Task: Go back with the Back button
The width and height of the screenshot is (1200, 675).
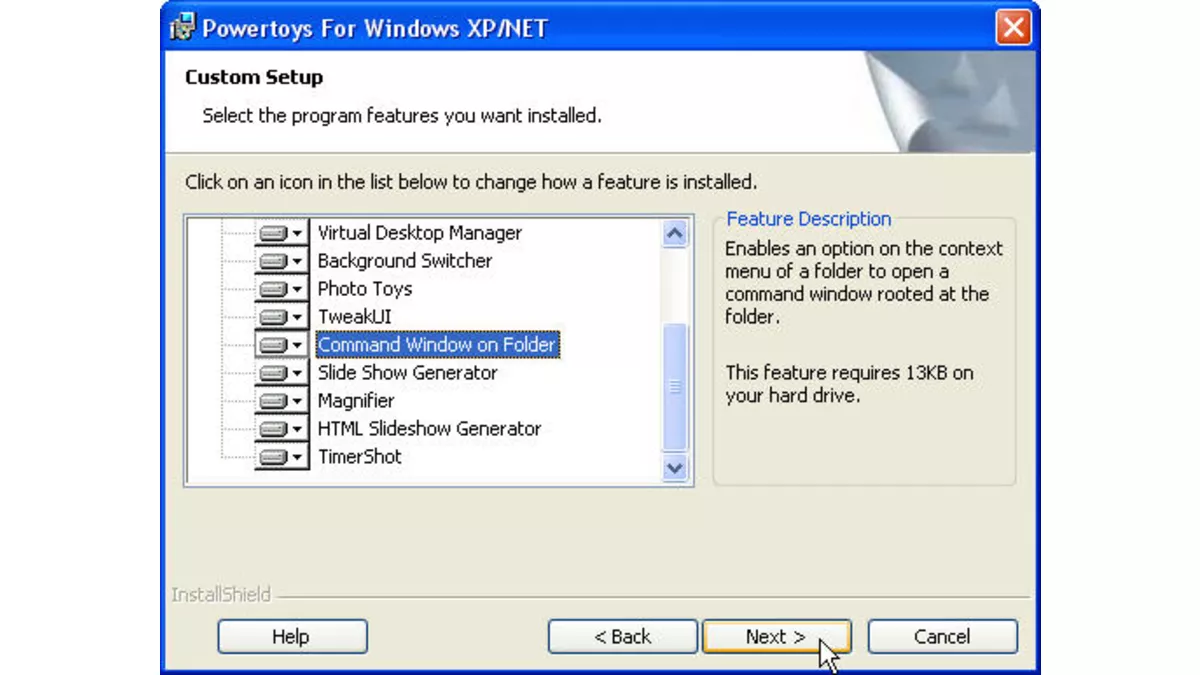Action: (622, 637)
